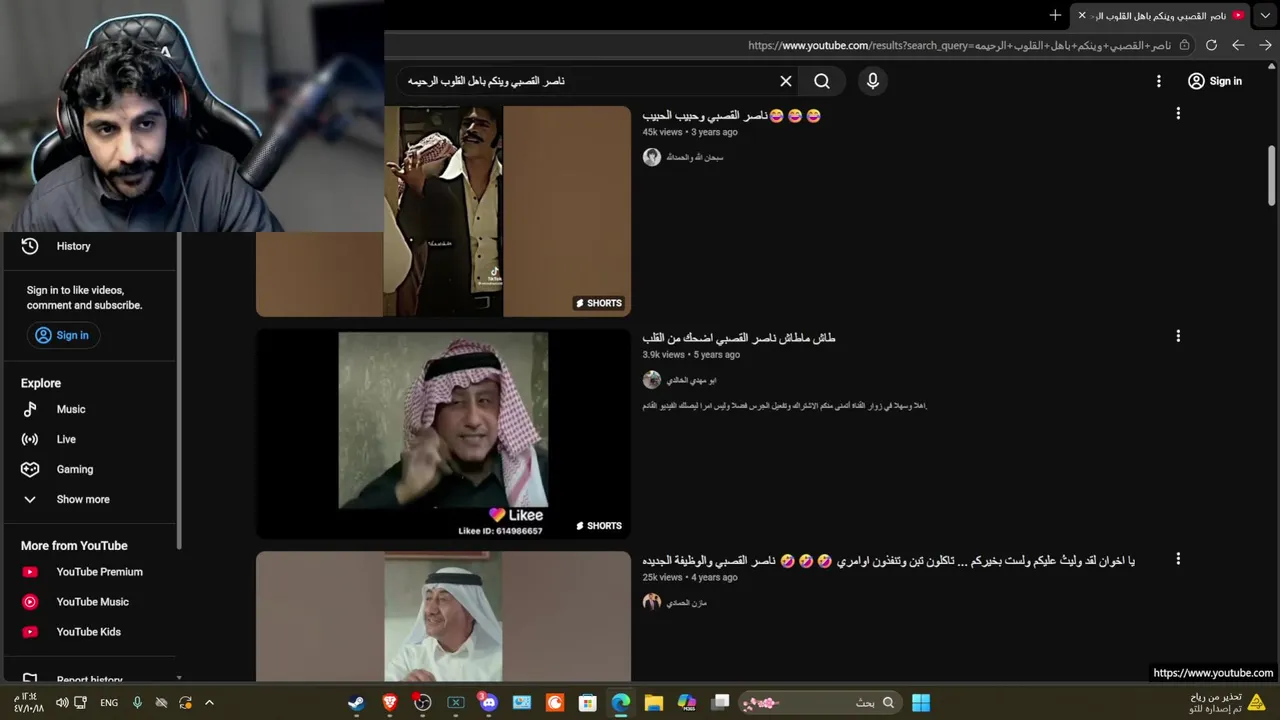Image resolution: width=1280 pixels, height=720 pixels.
Task: Click the ENG language indicator
Action: click(x=109, y=702)
